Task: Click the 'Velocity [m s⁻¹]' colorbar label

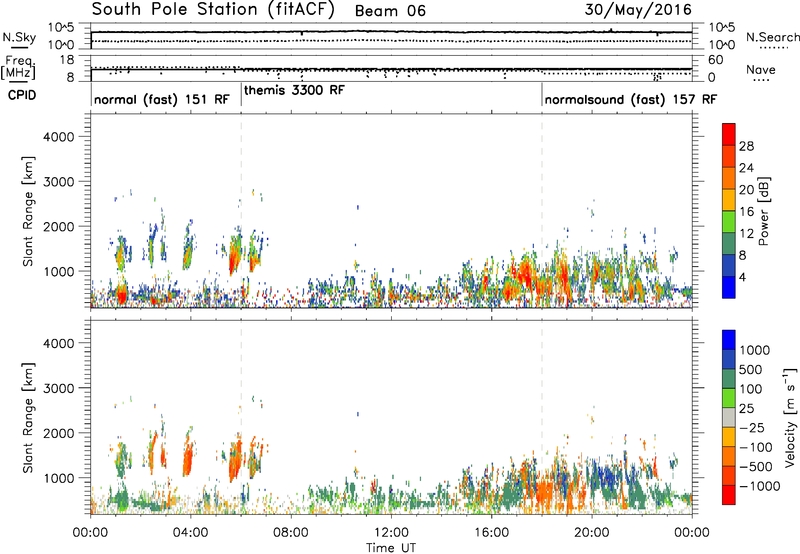Action: click(790, 417)
